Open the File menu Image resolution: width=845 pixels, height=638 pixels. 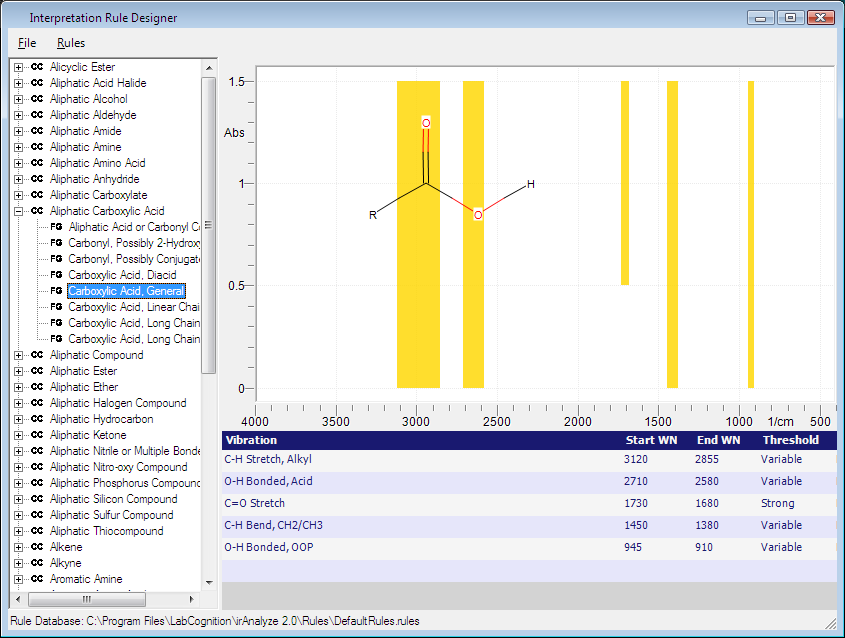coord(27,43)
